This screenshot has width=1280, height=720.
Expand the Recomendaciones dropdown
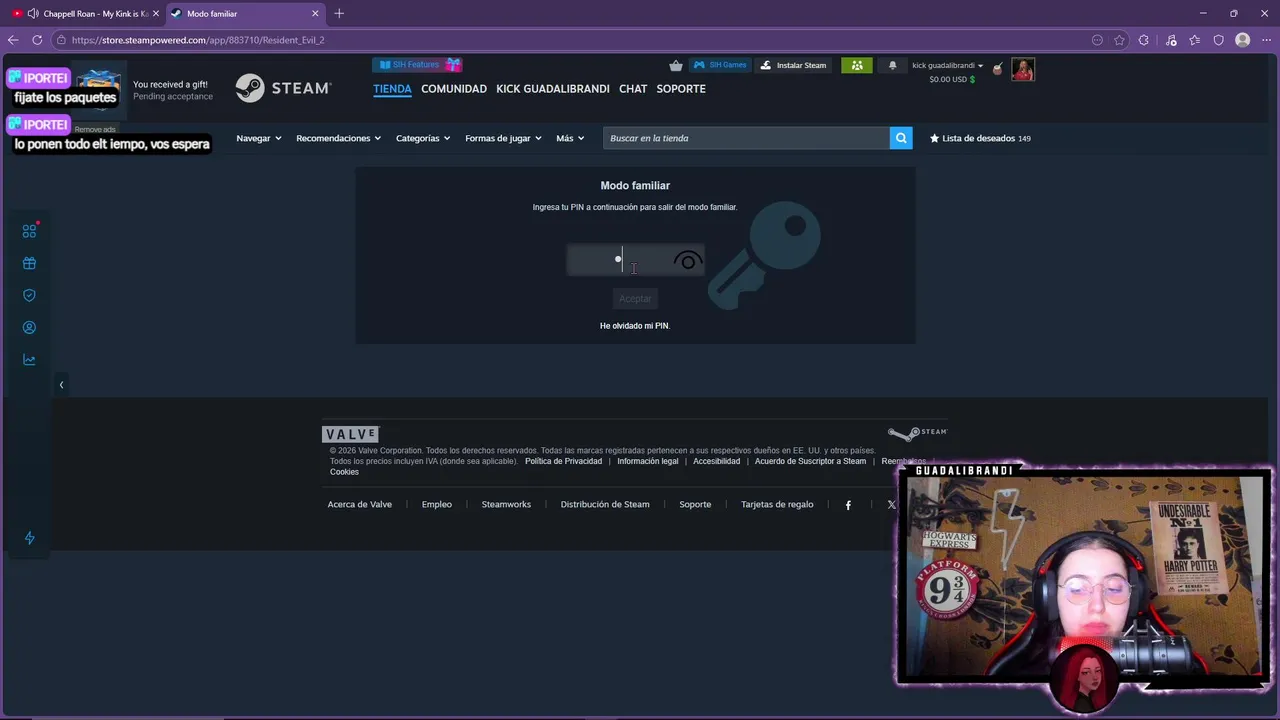(x=338, y=138)
